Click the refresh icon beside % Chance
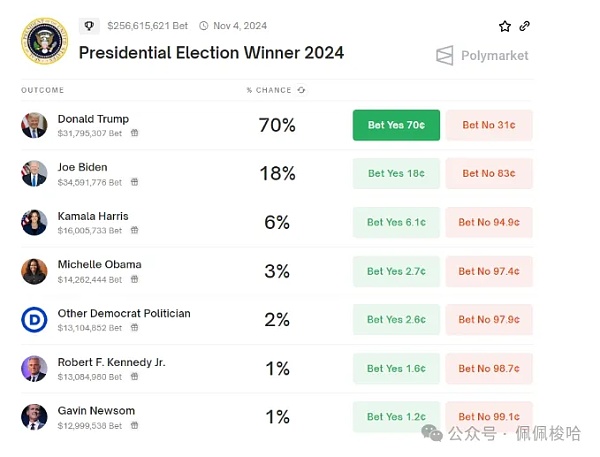Image resolution: width=600 pixels, height=457 pixels. 301,90
